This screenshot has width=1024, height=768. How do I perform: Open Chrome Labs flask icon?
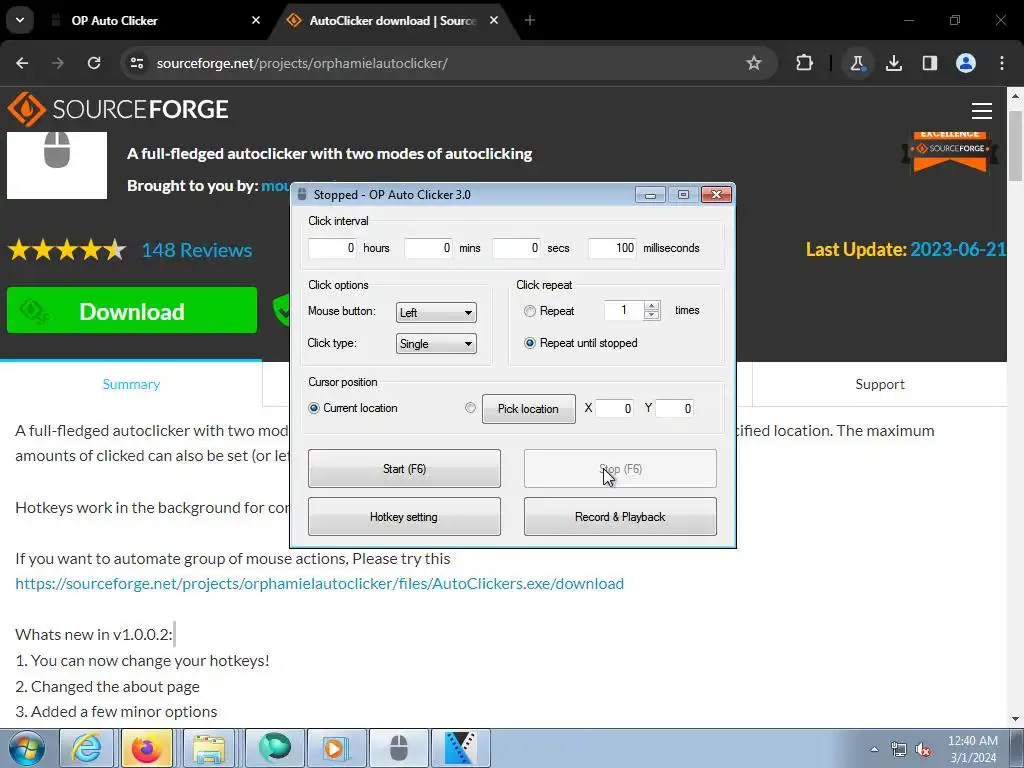(x=857, y=63)
